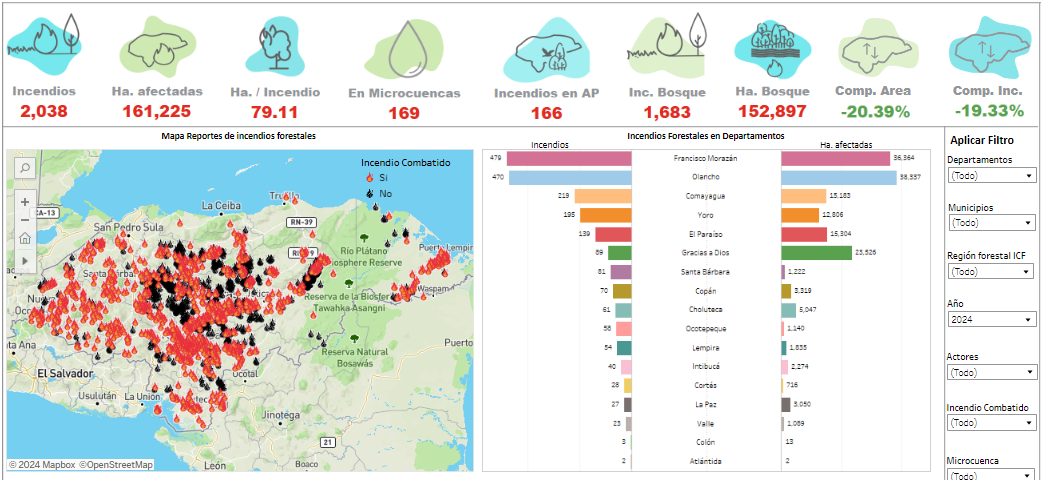This screenshot has height=480, width=1042.
Task: Click the En Microcuencas value 169
Action: click(x=404, y=113)
